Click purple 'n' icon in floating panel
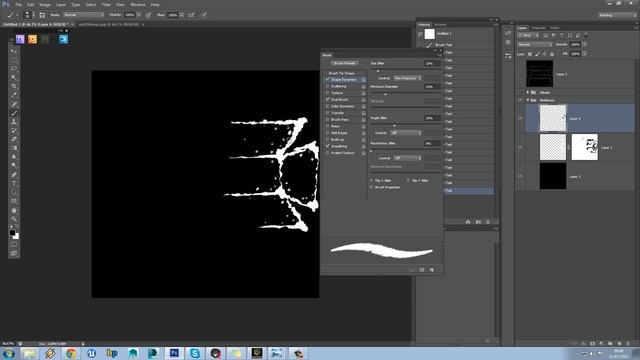The image size is (640, 360). tap(20, 39)
